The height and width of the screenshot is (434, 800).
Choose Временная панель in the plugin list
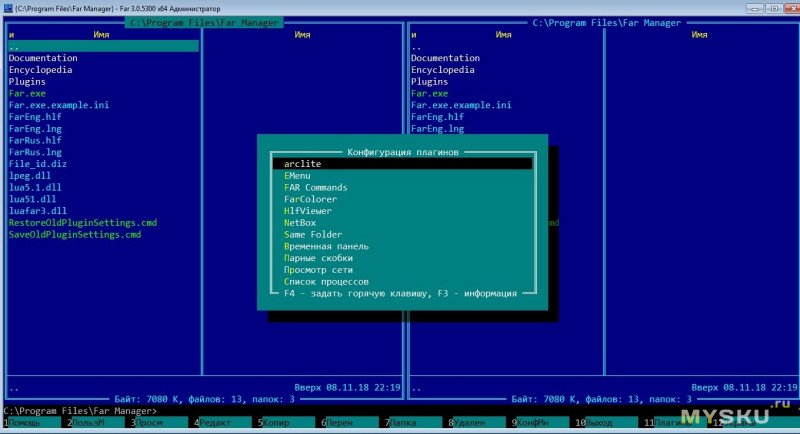pos(326,246)
